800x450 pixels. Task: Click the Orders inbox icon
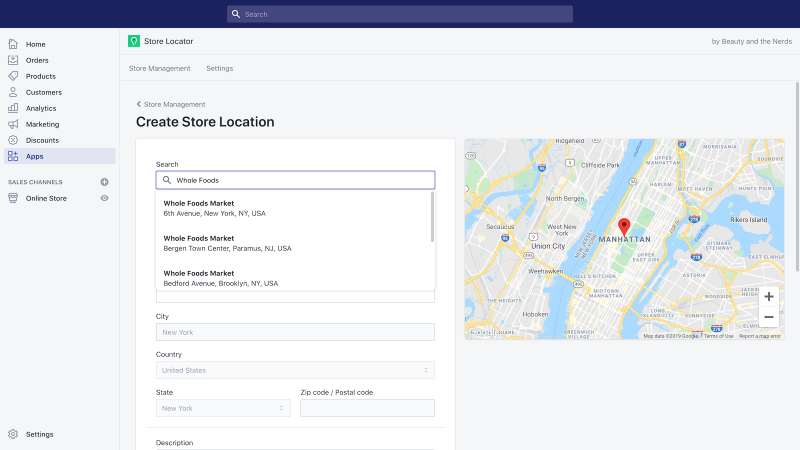(x=13, y=60)
